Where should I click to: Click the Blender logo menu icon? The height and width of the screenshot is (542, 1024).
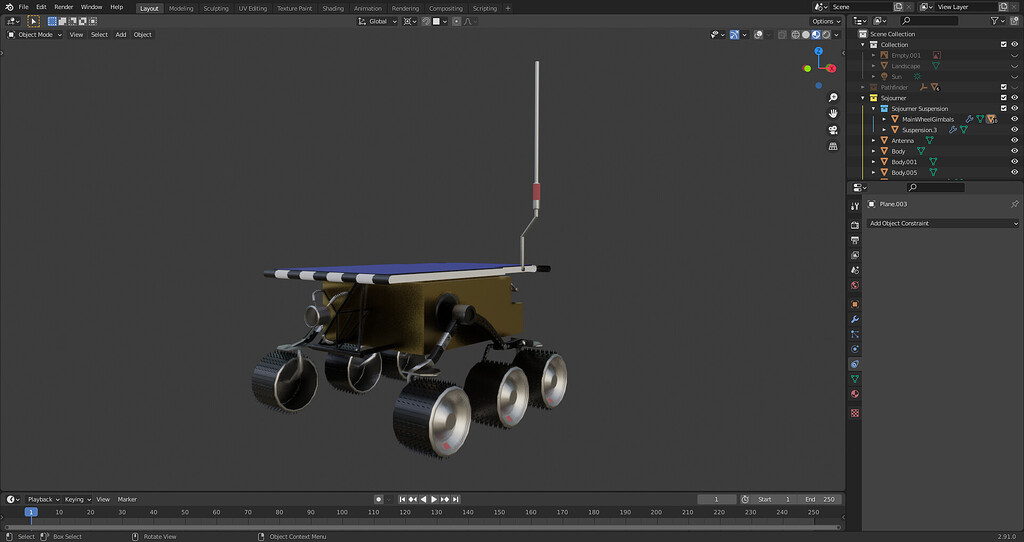[9, 7]
